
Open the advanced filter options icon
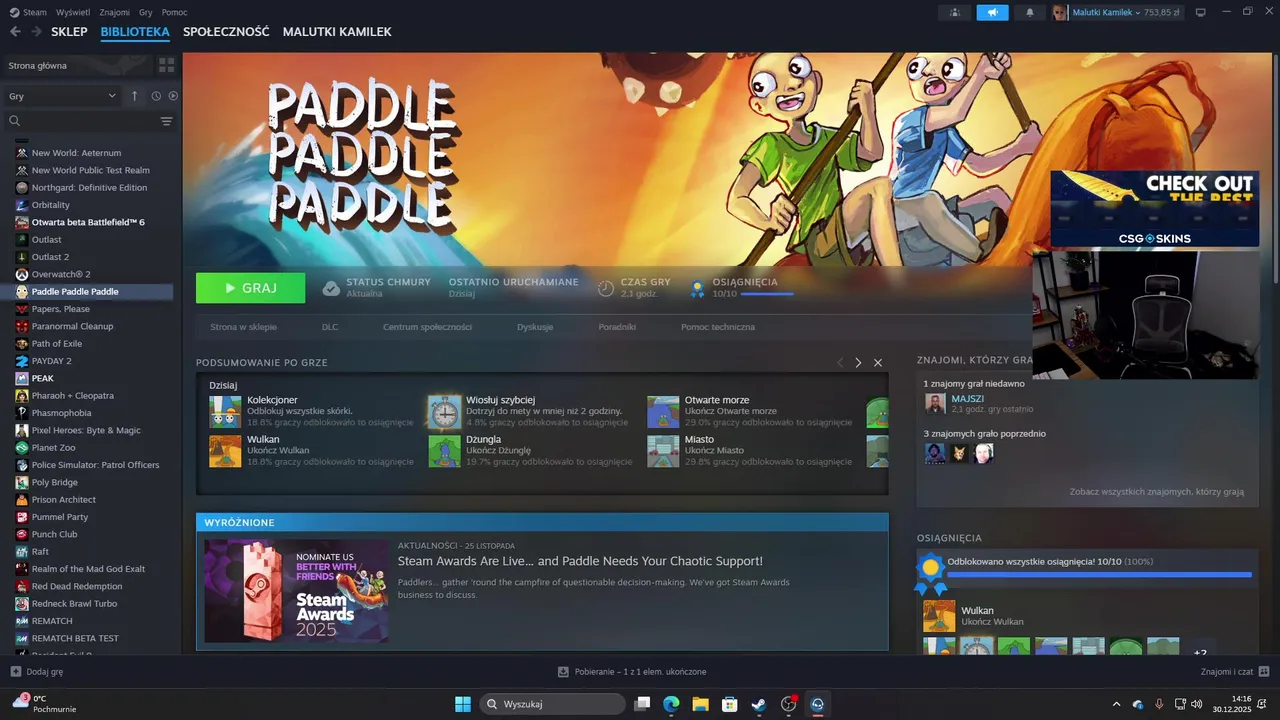[x=166, y=121]
